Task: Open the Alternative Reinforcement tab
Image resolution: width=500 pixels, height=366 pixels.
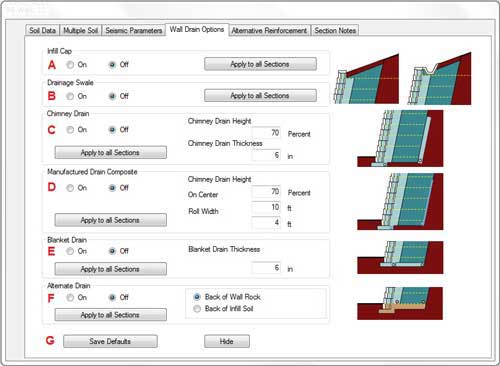Action: tap(269, 30)
